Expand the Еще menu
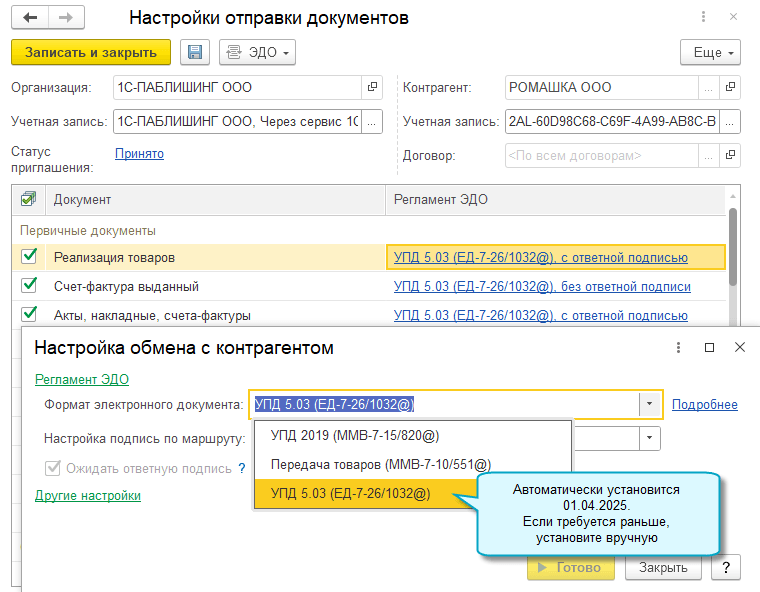This screenshot has width=760, height=592. [709, 52]
